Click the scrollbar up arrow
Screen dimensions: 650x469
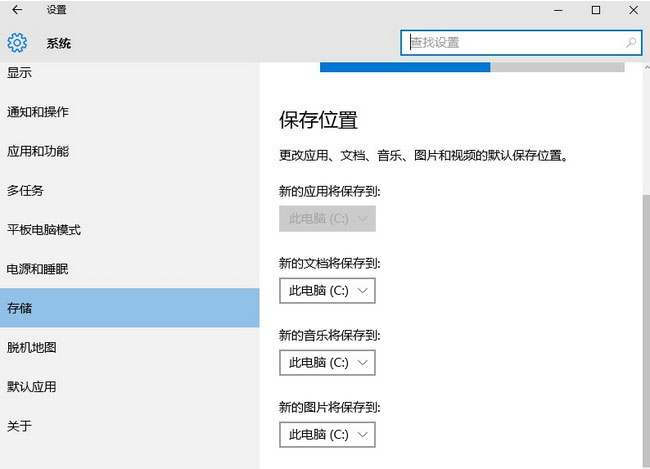point(647,67)
